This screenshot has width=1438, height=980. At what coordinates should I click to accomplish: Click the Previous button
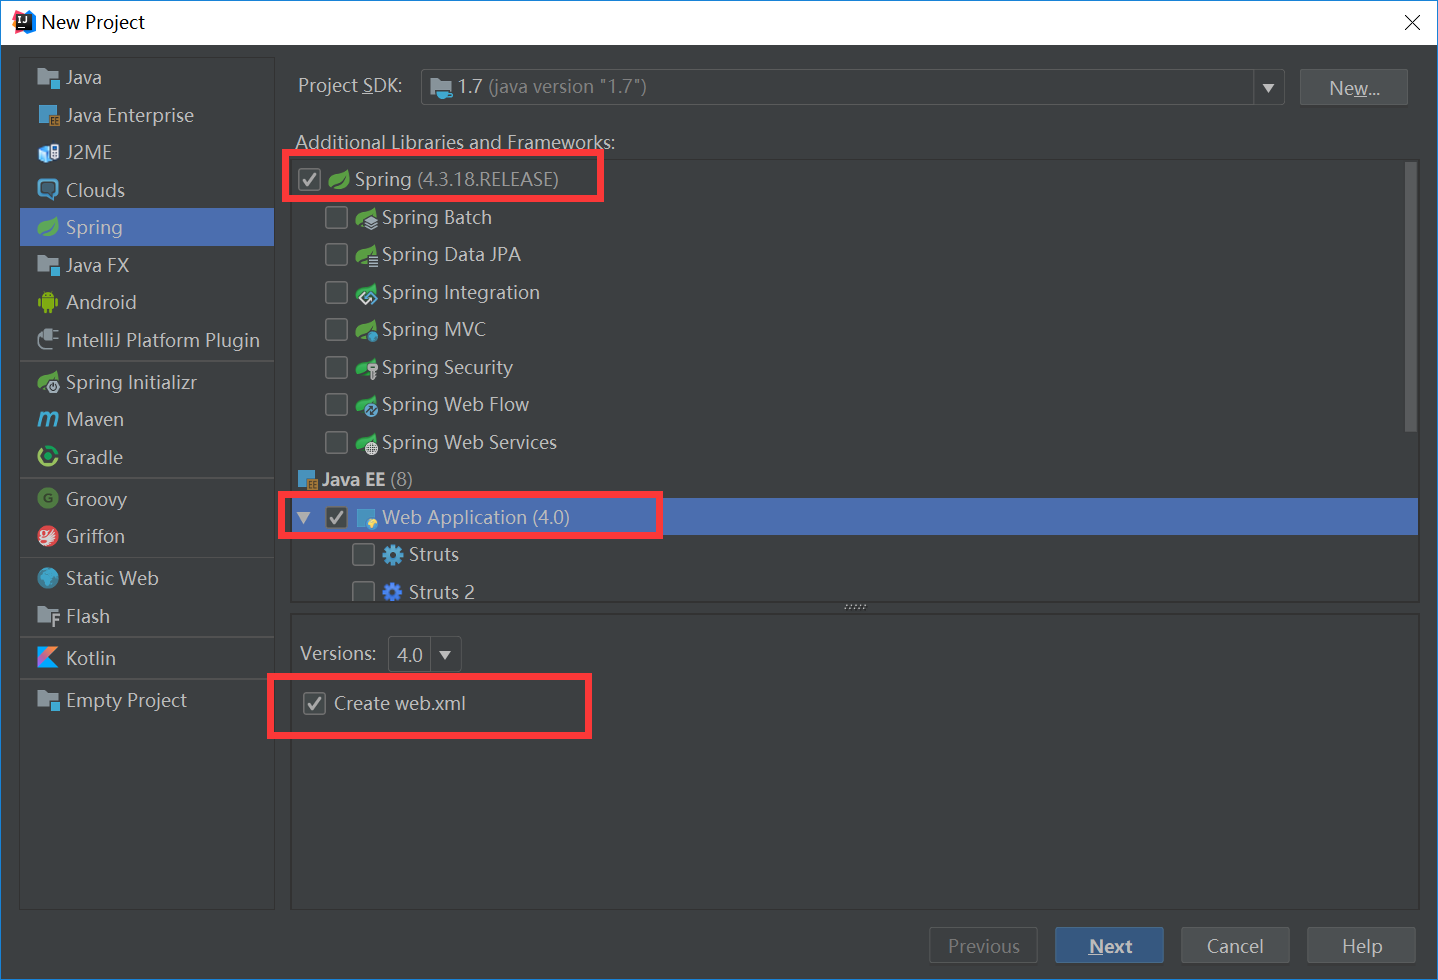click(983, 946)
